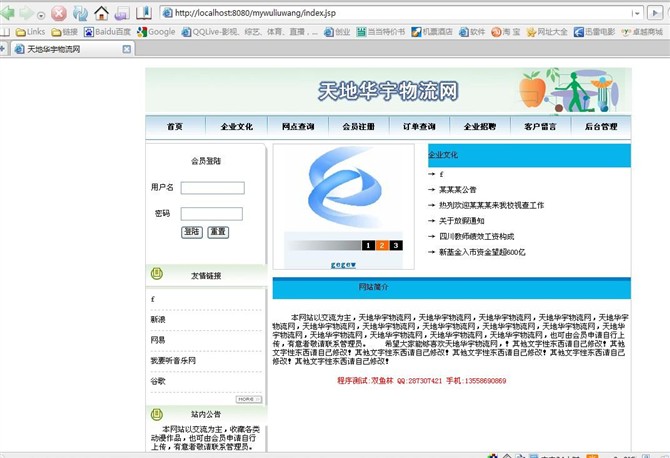Open the 新基金入市资金望超600亿 link
Viewport: 670px width, 458px height.
[482, 252]
